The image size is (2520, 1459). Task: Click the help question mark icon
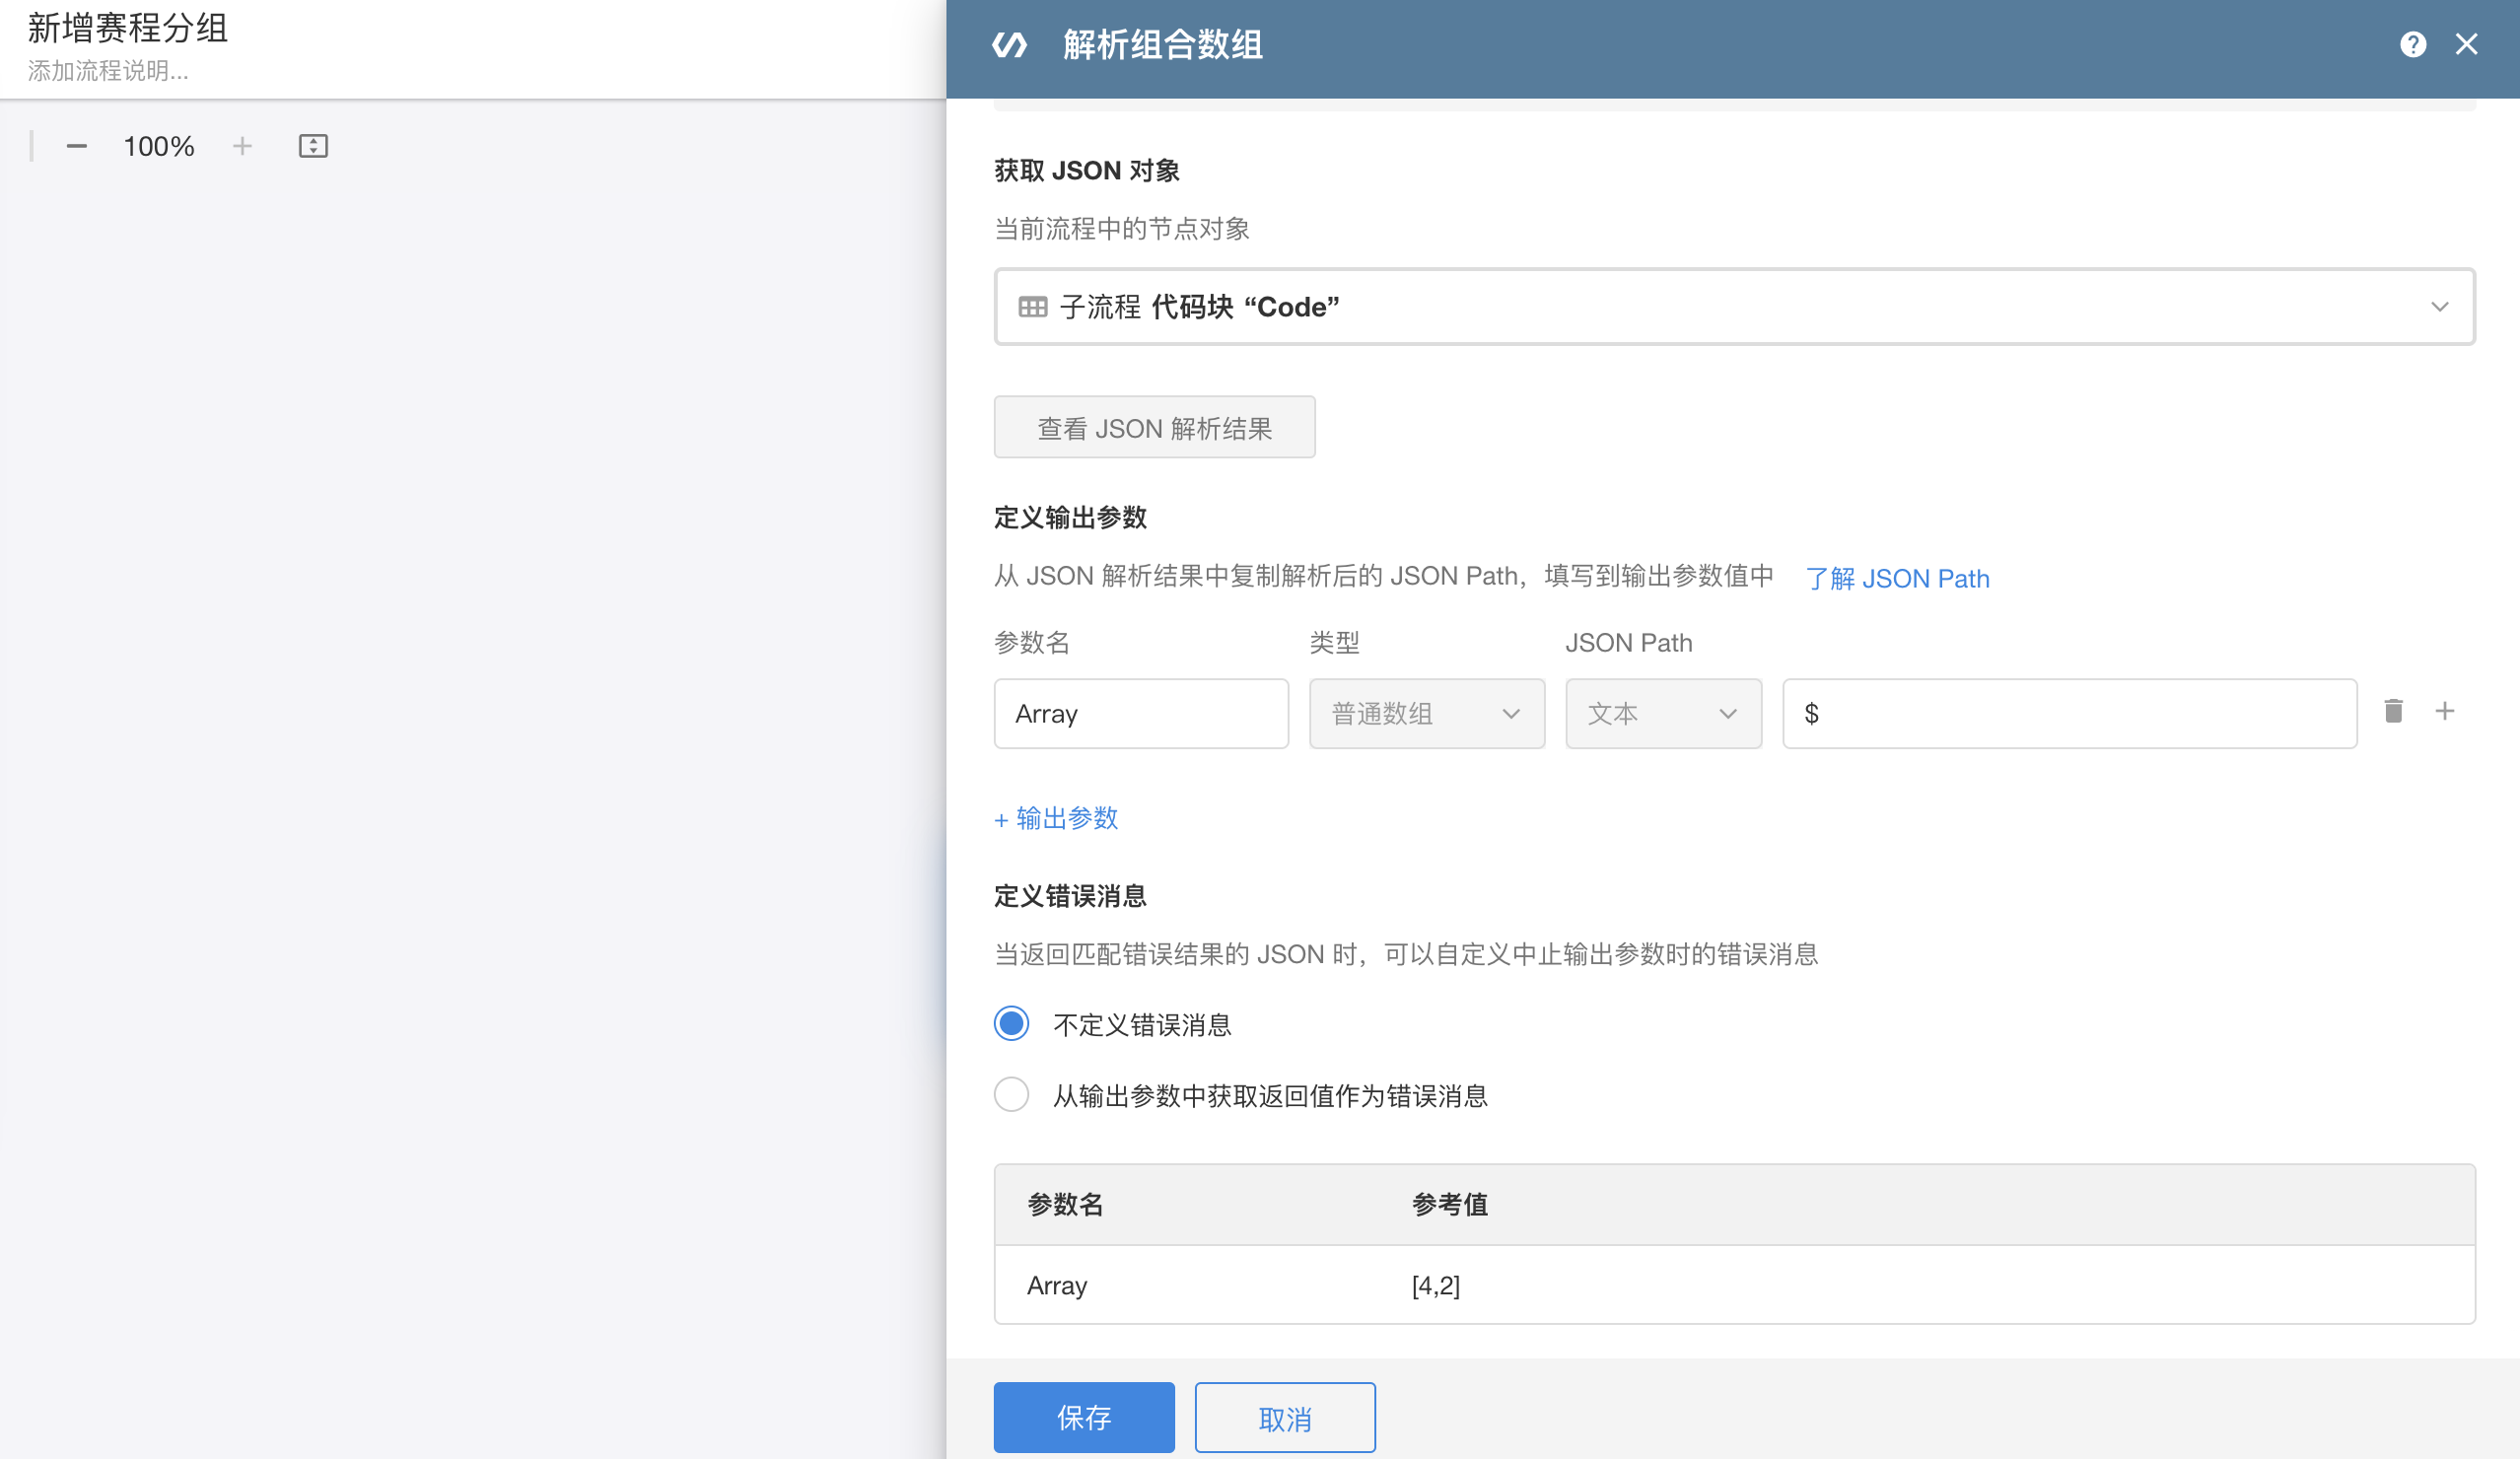point(2412,45)
